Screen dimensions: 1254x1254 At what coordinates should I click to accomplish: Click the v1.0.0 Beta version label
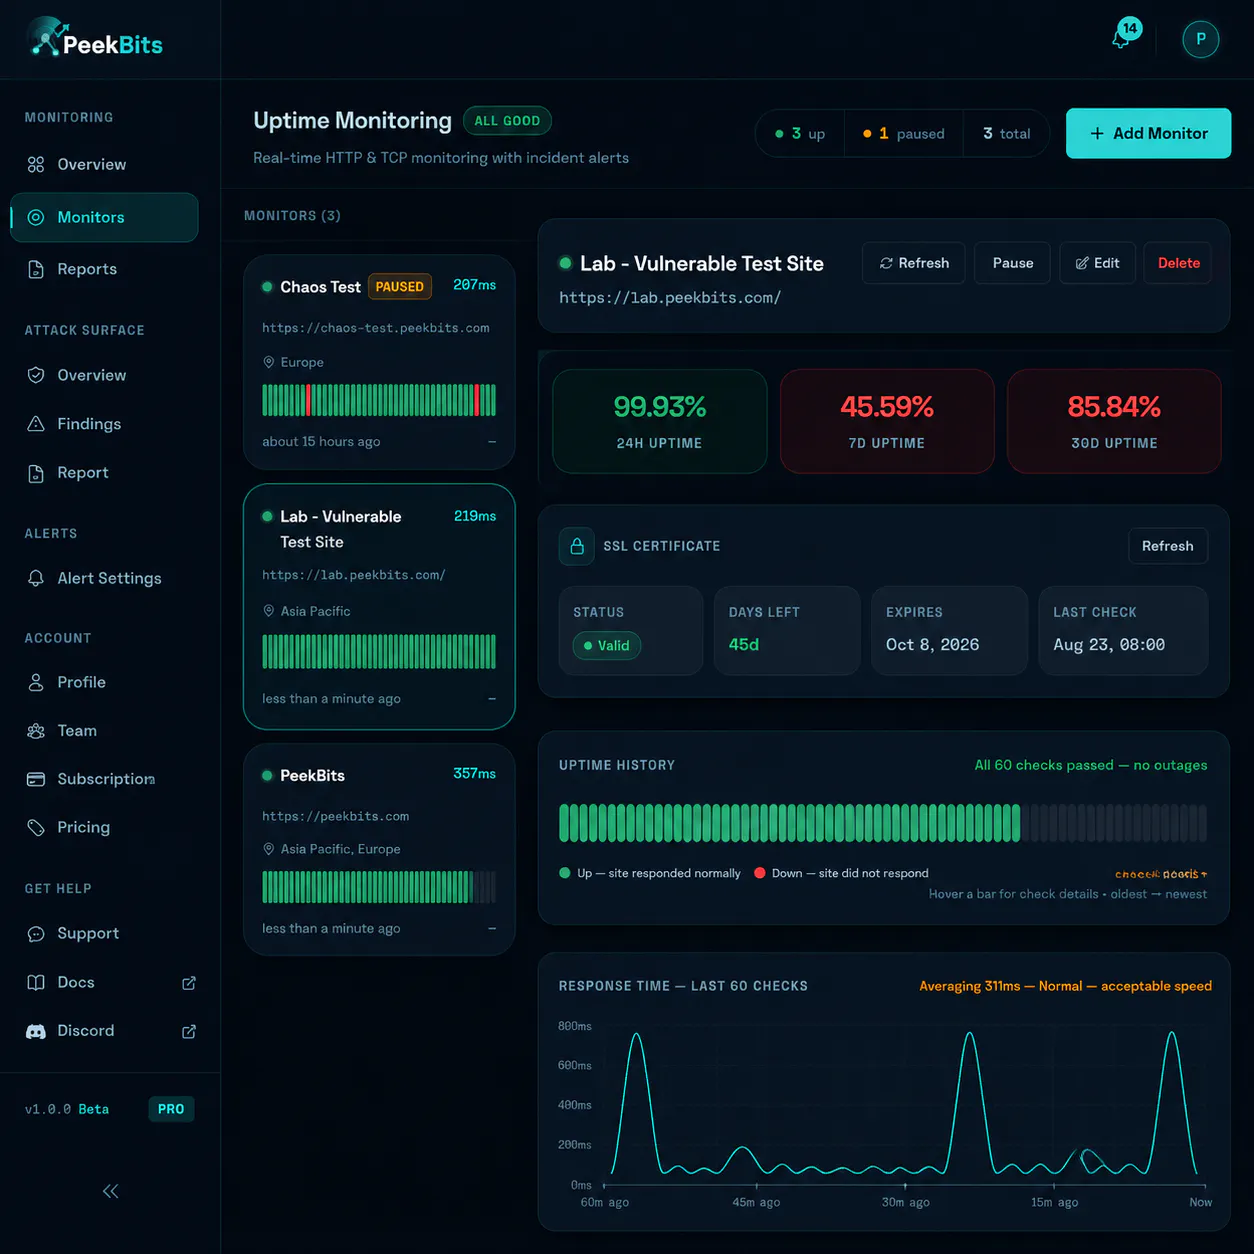(x=67, y=1109)
